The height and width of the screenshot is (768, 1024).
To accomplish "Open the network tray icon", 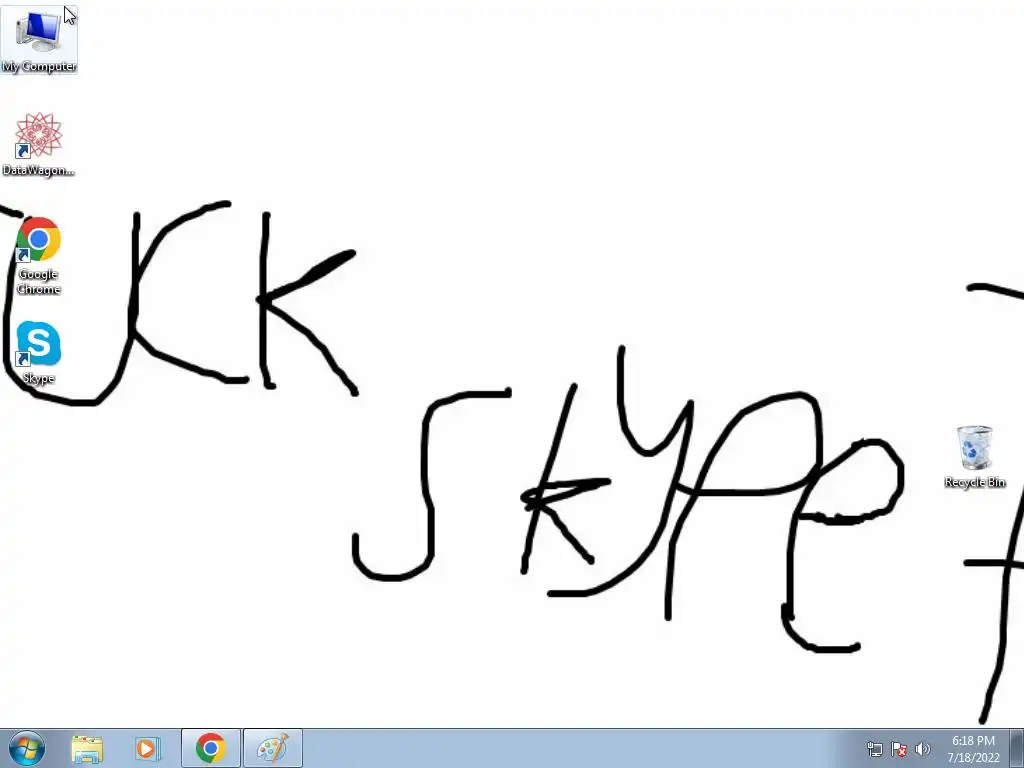I will [874, 749].
